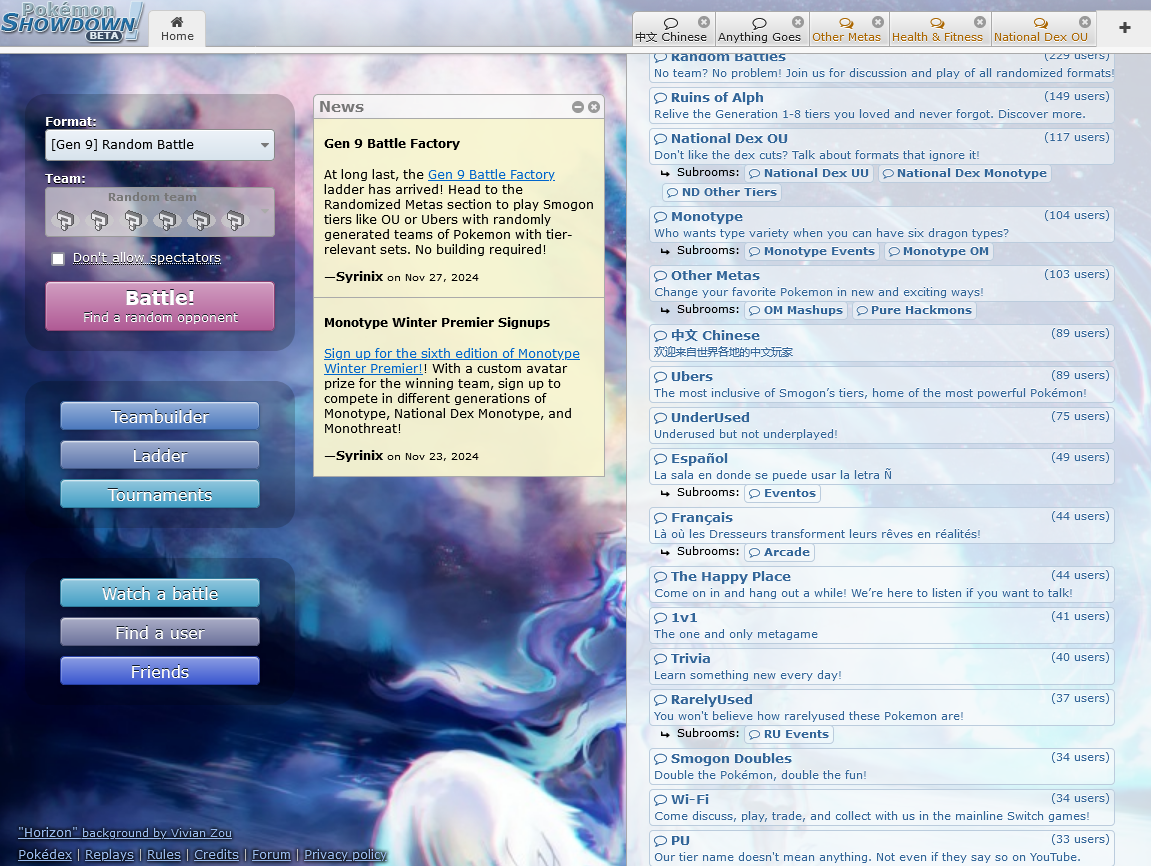This screenshot has width=1151, height=866.
Task: Open the Teambuilder
Action: click(160, 417)
